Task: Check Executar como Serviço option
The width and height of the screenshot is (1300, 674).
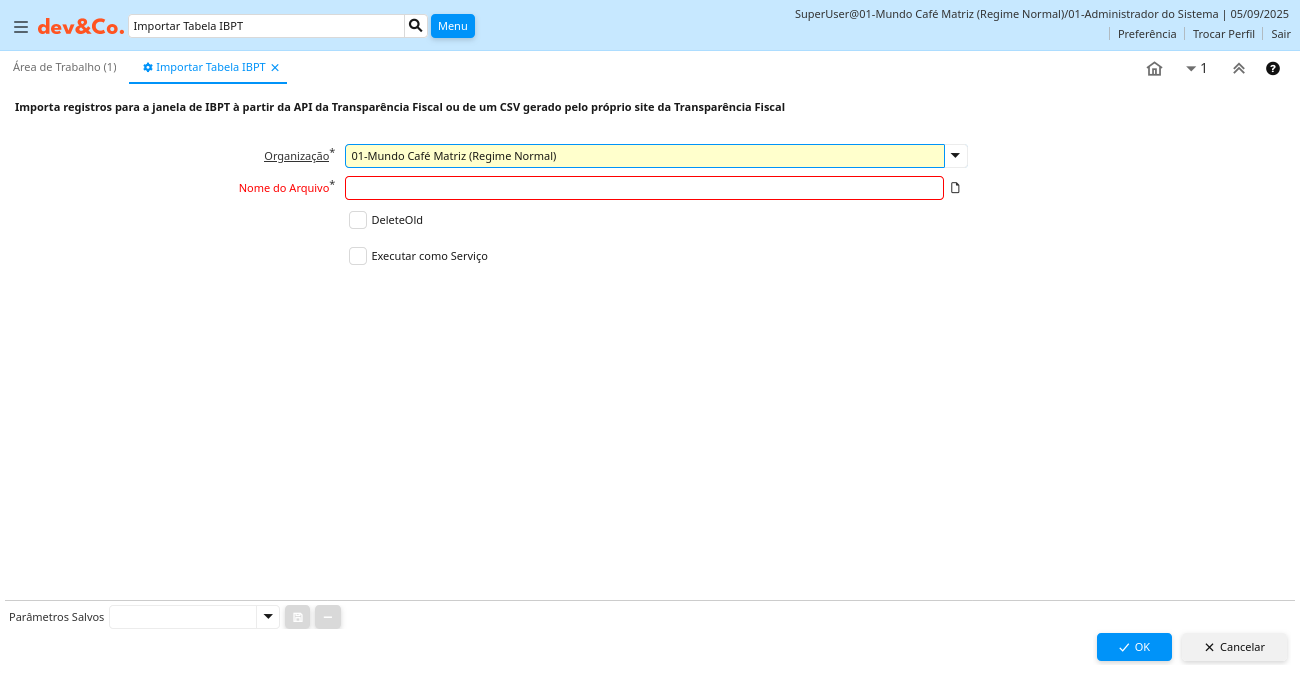Action: [358, 256]
